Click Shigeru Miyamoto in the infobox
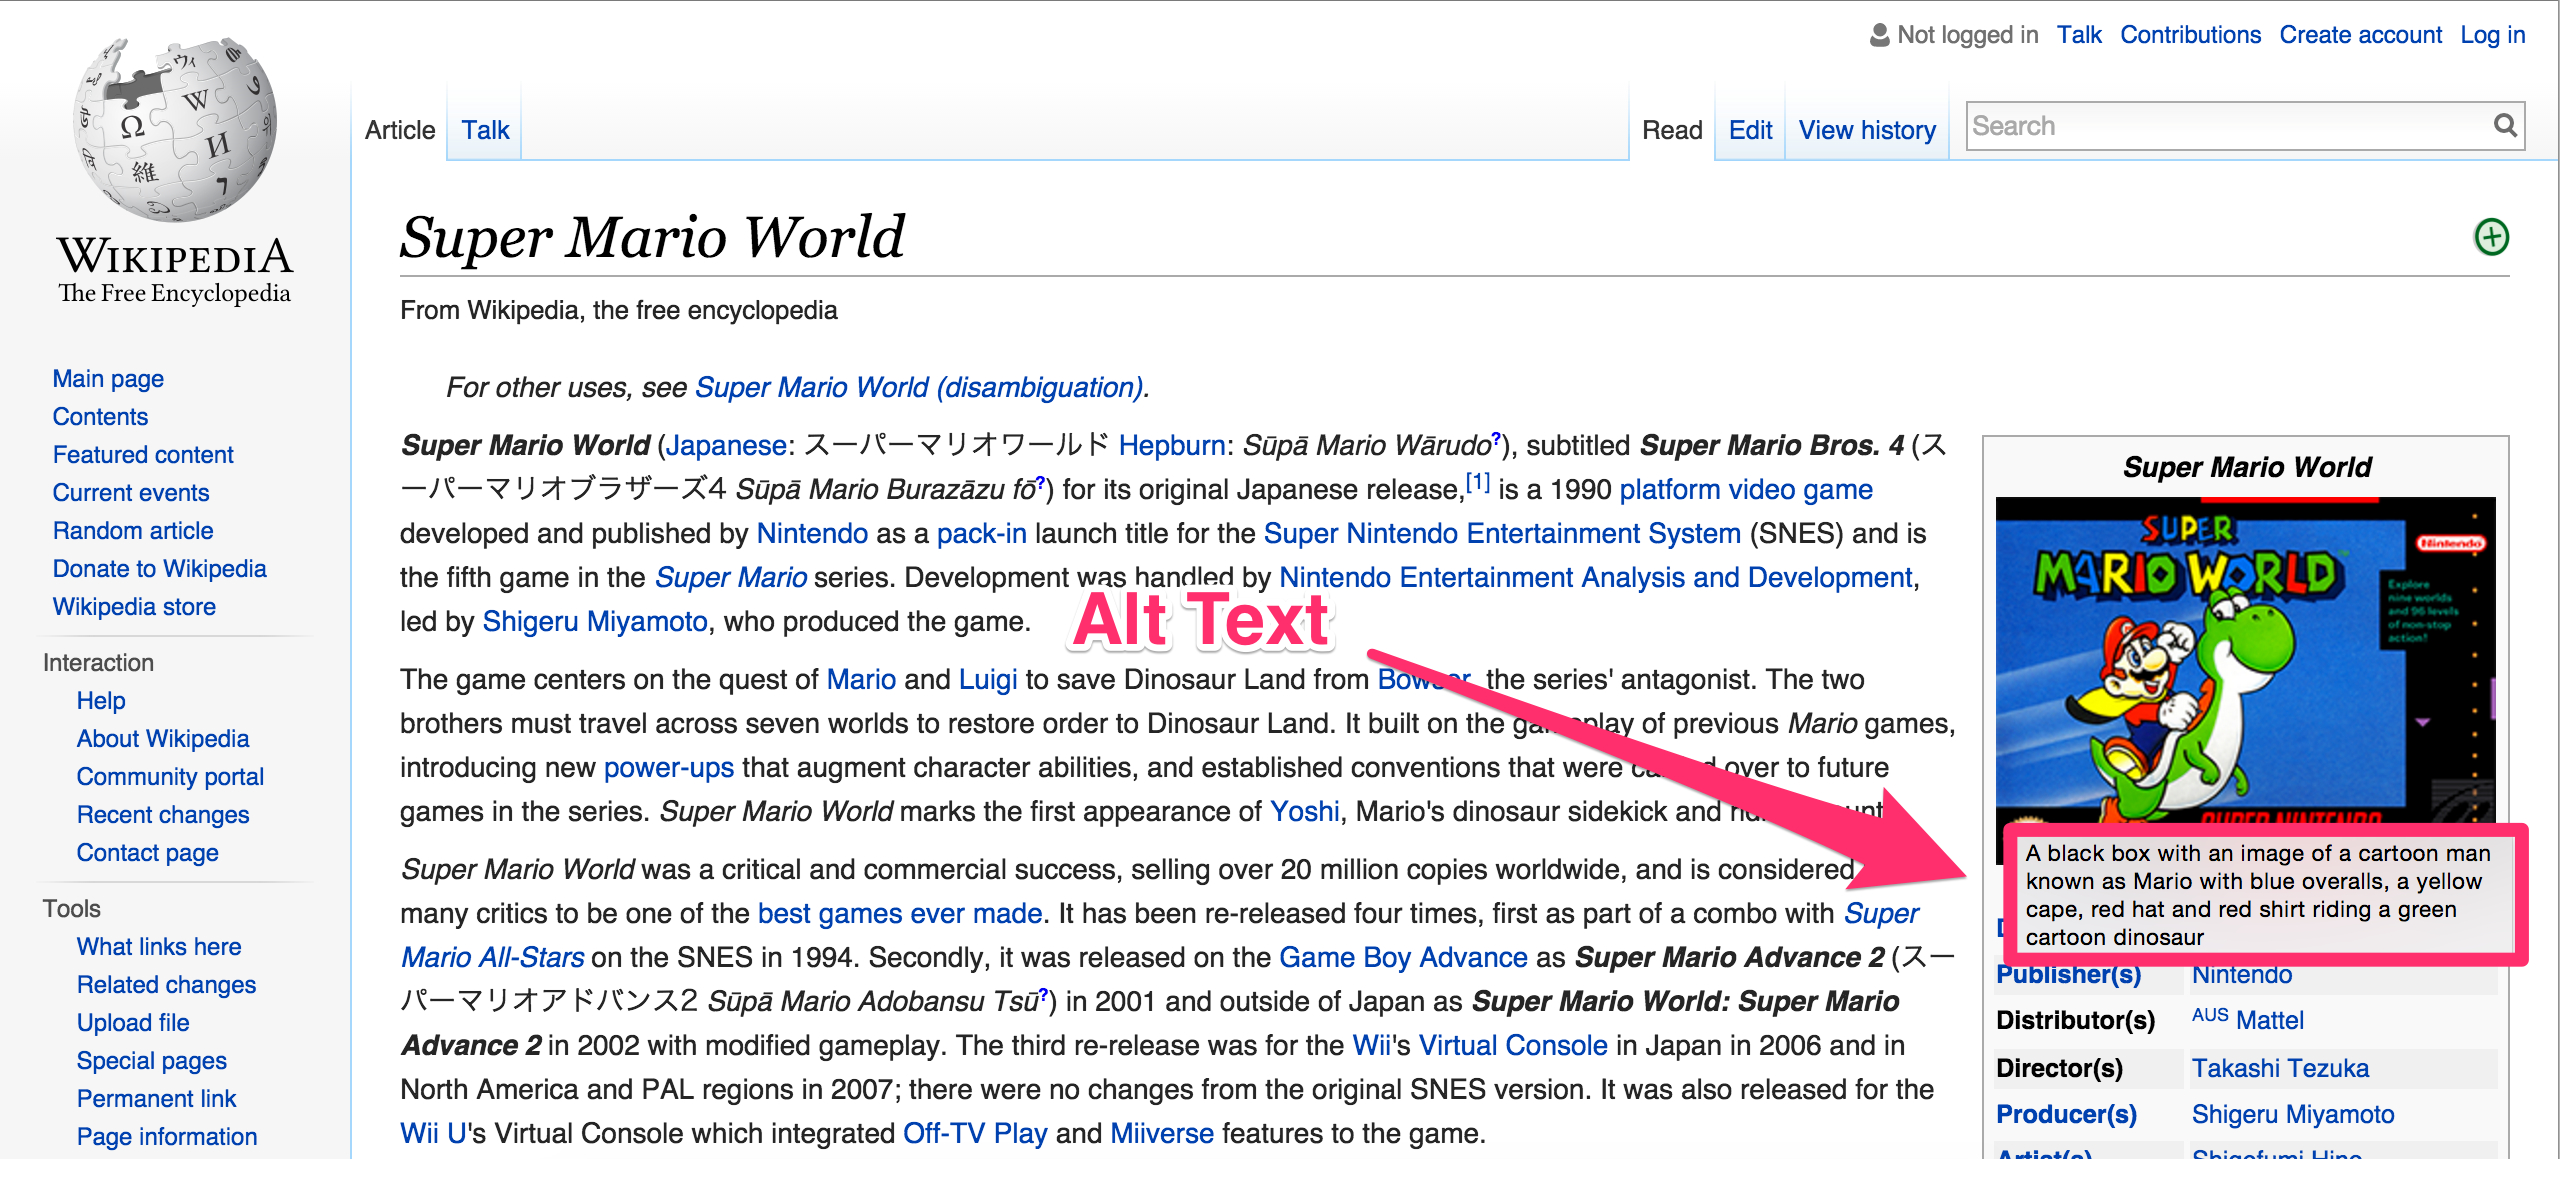The width and height of the screenshot is (2560, 1200). tap(2293, 1115)
